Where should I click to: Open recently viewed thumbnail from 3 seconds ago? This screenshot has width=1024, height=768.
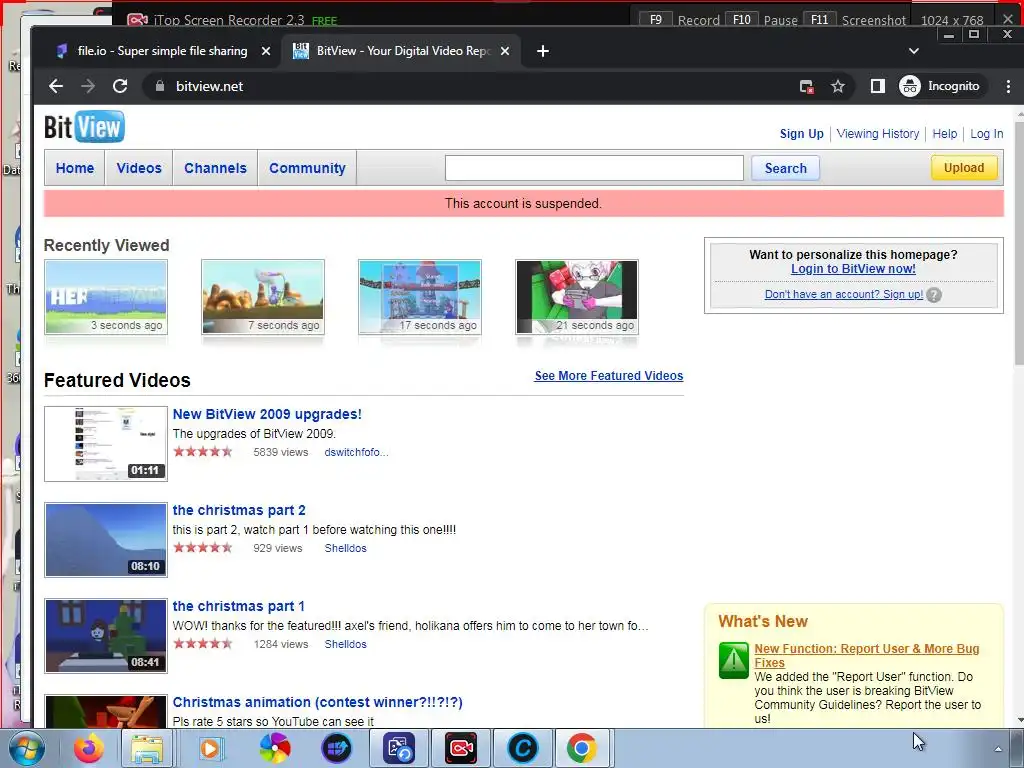(x=106, y=297)
